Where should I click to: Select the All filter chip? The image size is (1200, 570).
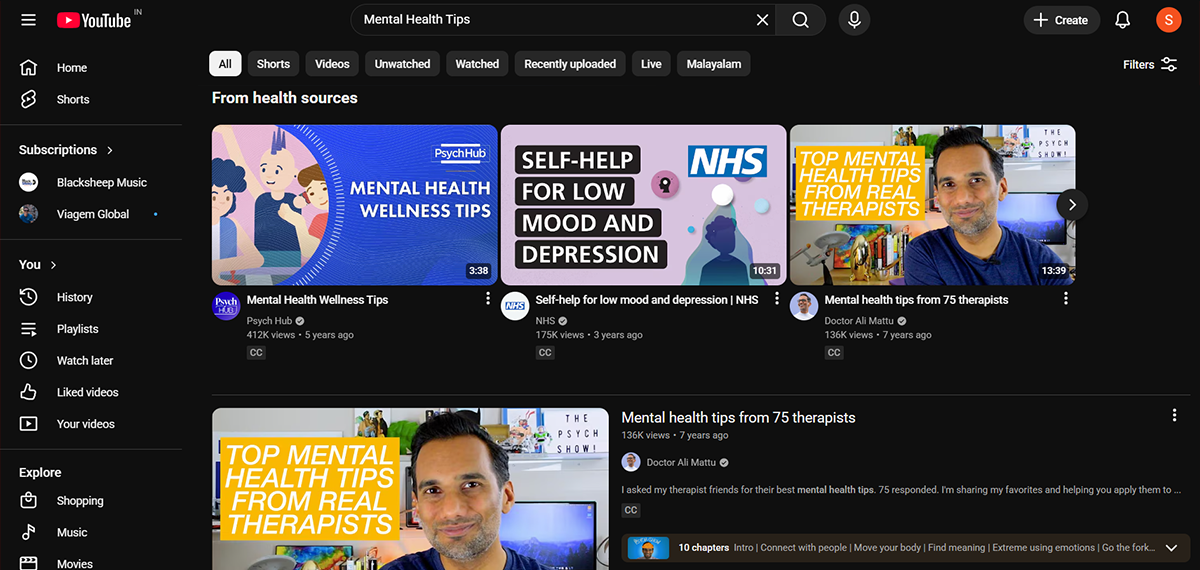click(x=225, y=64)
